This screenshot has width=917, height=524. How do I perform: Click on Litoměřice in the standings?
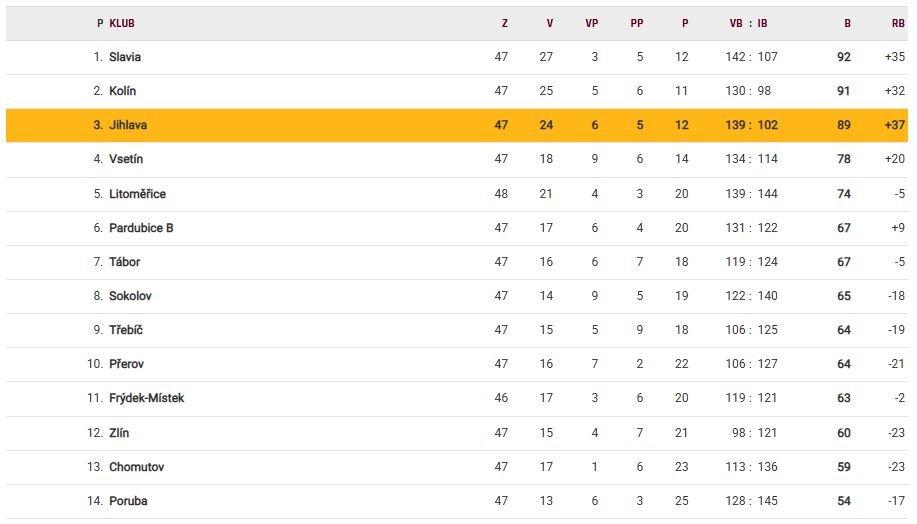(137, 194)
